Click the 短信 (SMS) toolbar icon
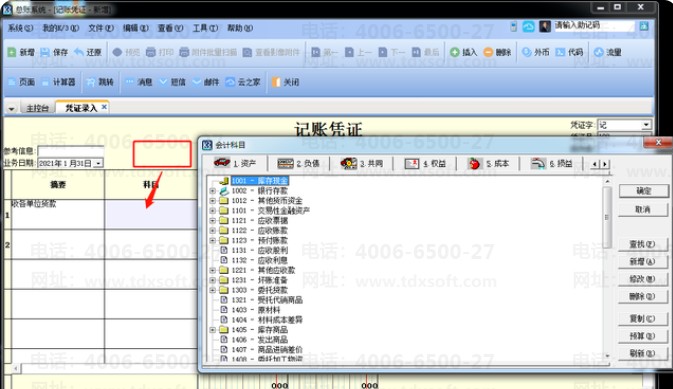 coord(163,82)
